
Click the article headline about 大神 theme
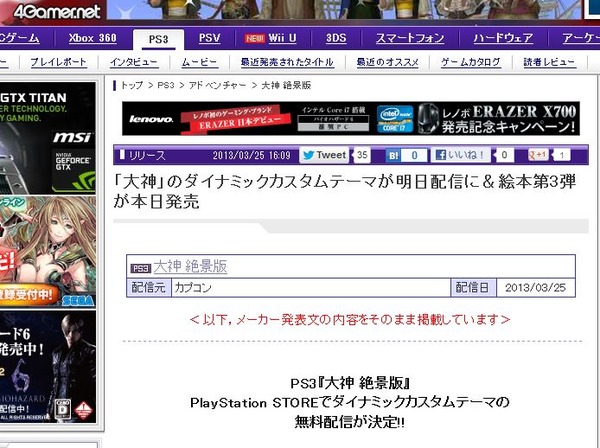pos(344,191)
